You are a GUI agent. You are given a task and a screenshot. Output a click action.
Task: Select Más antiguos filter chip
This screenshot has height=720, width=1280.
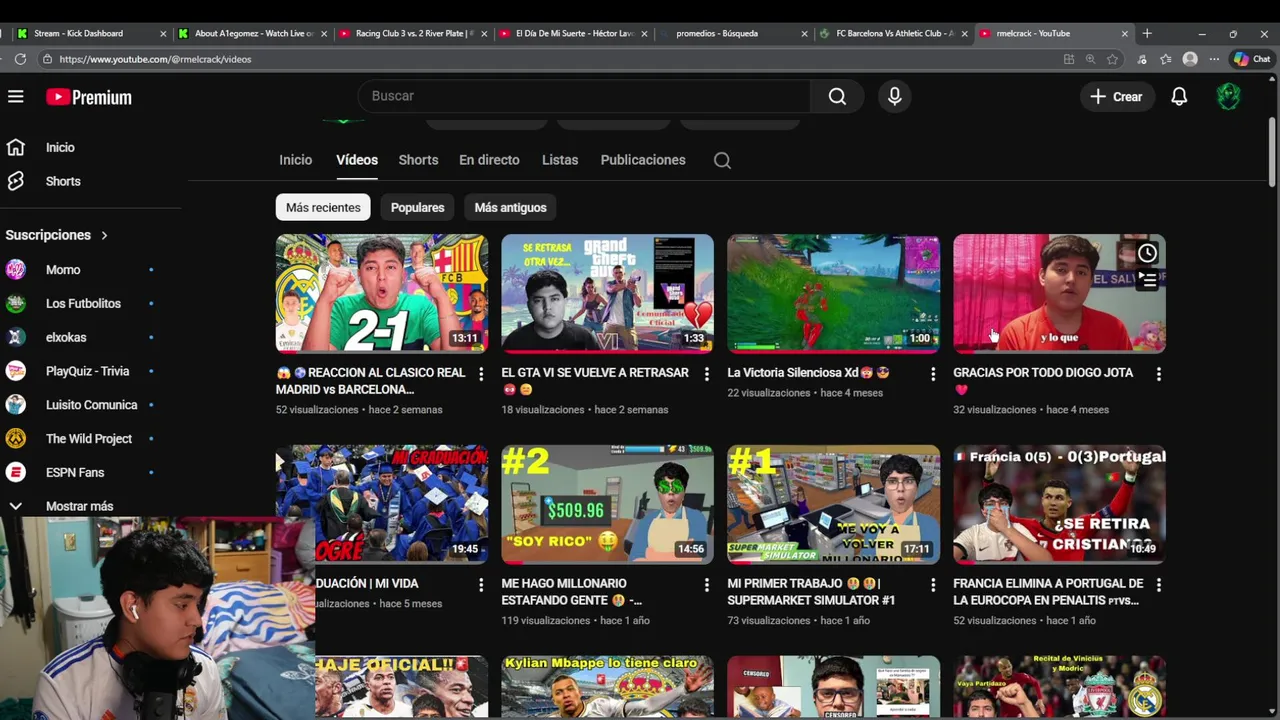click(x=510, y=207)
